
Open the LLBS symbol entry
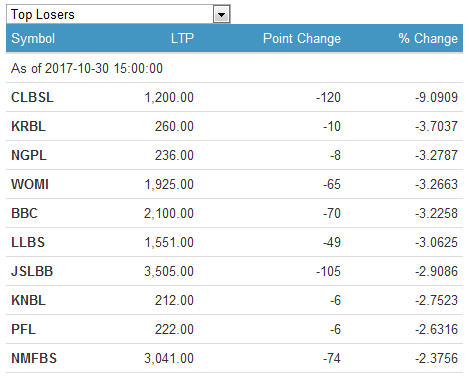pyautogui.click(x=28, y=242)
